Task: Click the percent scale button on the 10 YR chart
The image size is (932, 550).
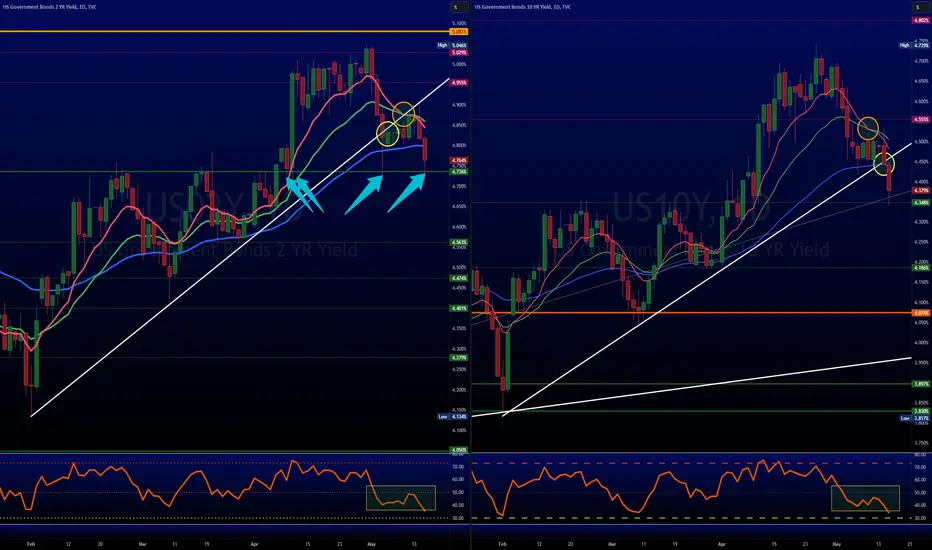Action: coord(920,7)
